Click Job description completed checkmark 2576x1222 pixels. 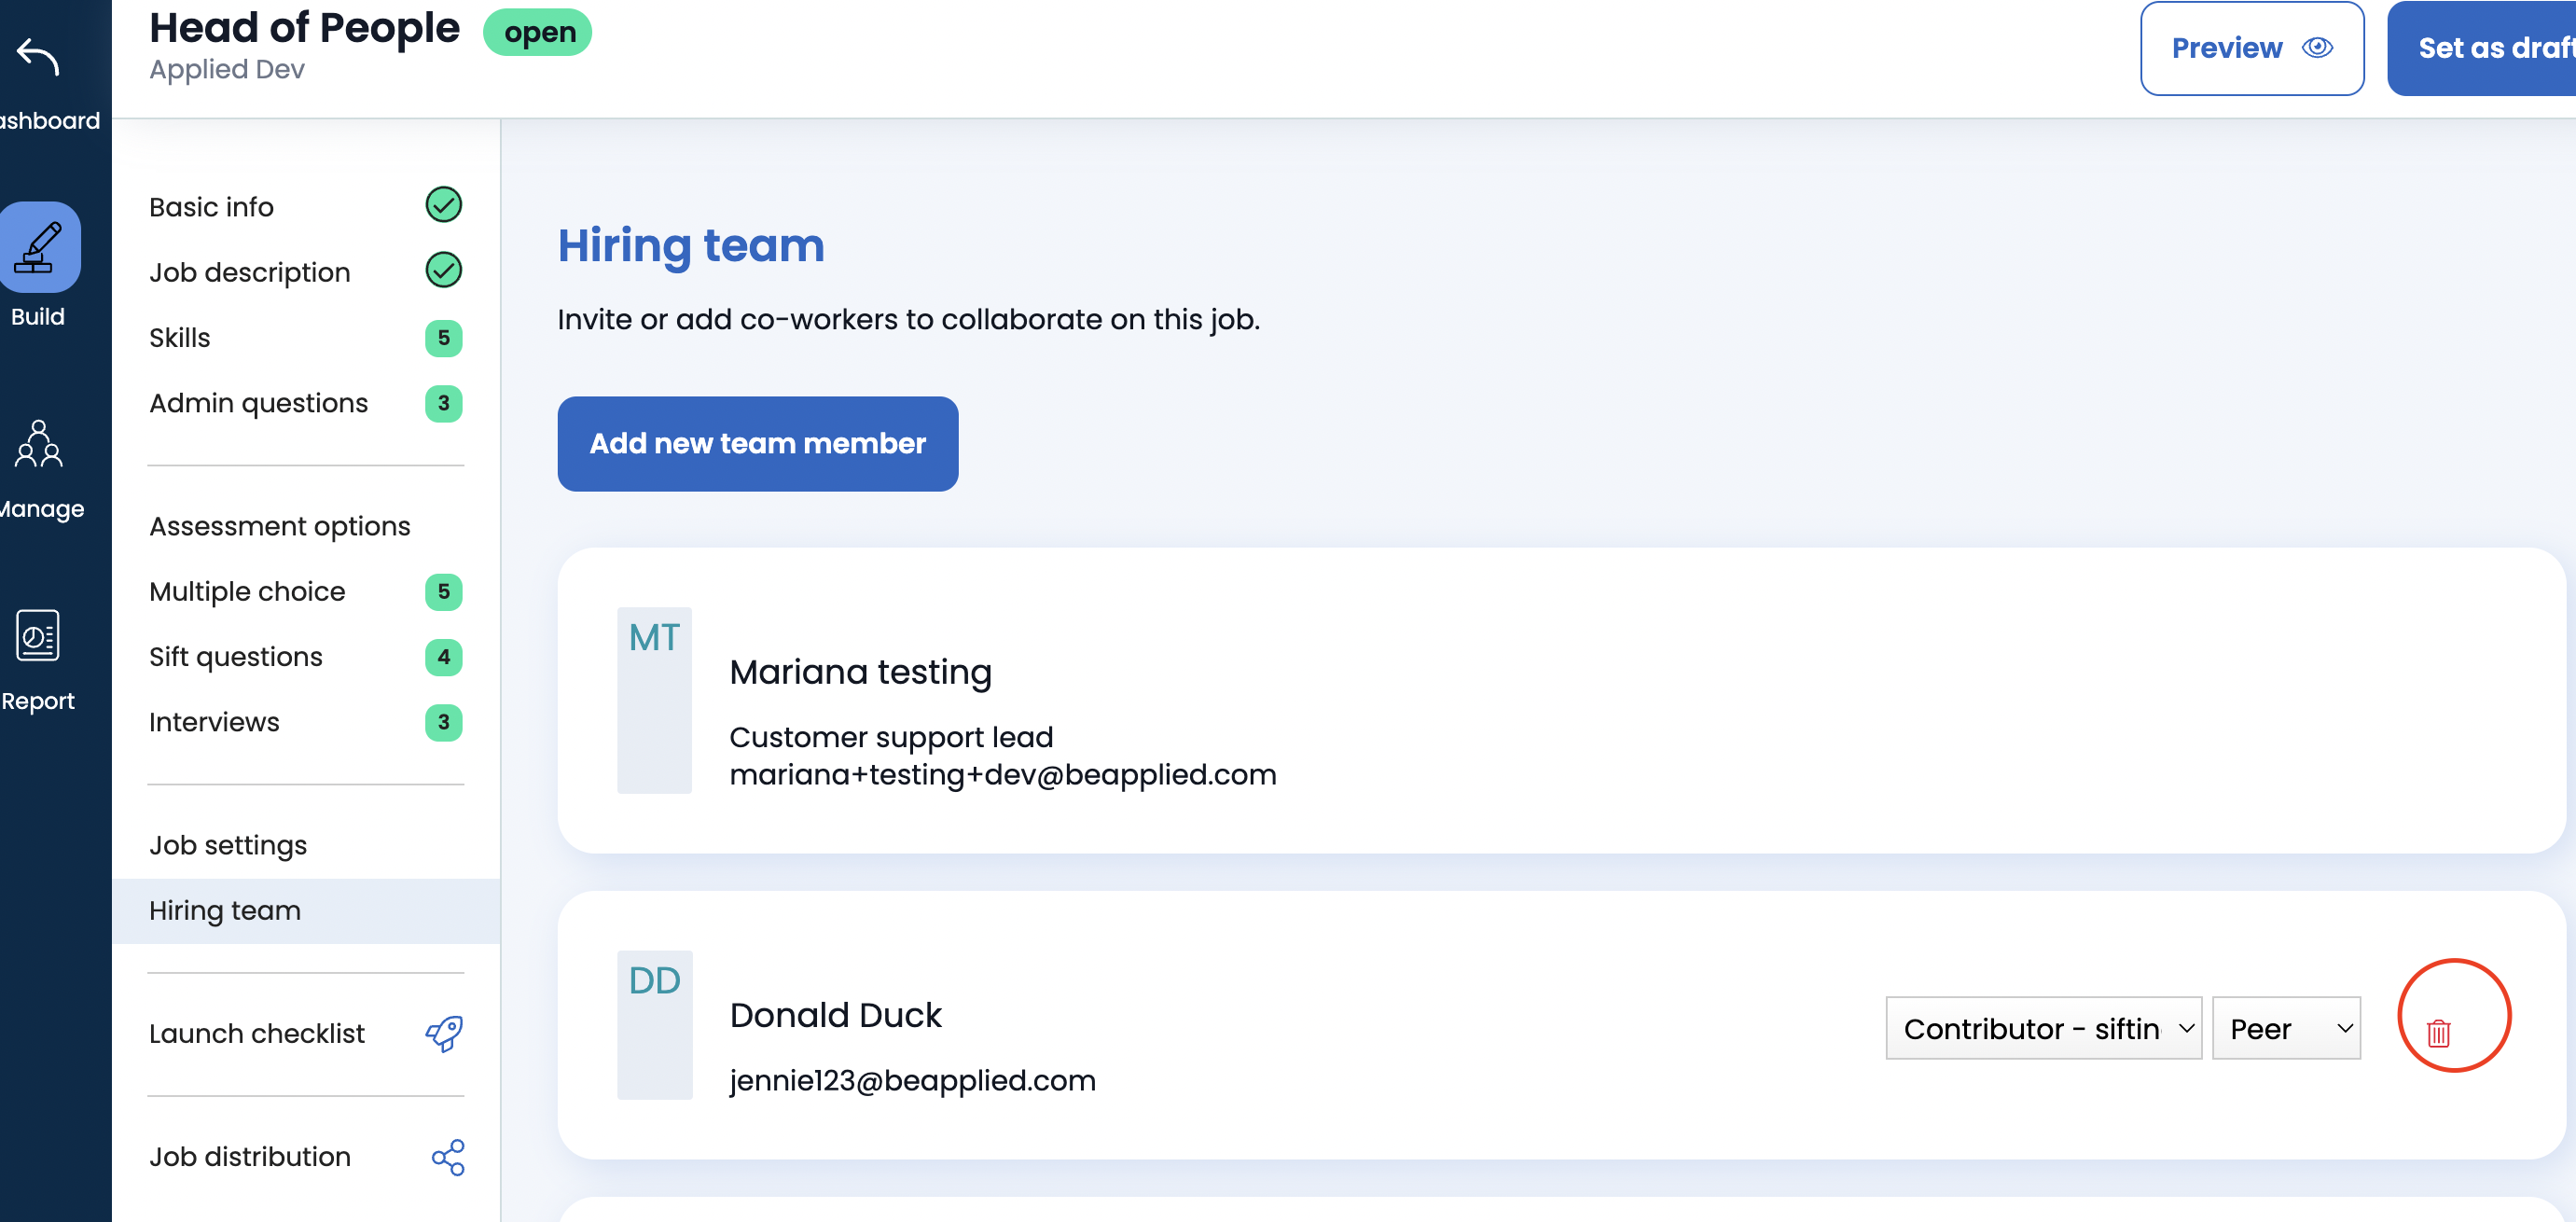click(x=443, y=270)
